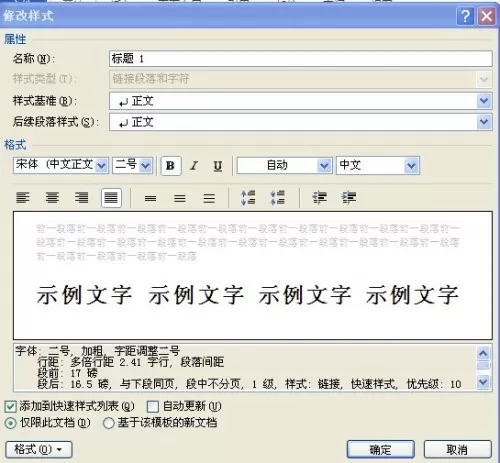The height and width of the screenshot is (463, 500).
Task: Open font name 宋体 dropdown
Action: point(101,165)
